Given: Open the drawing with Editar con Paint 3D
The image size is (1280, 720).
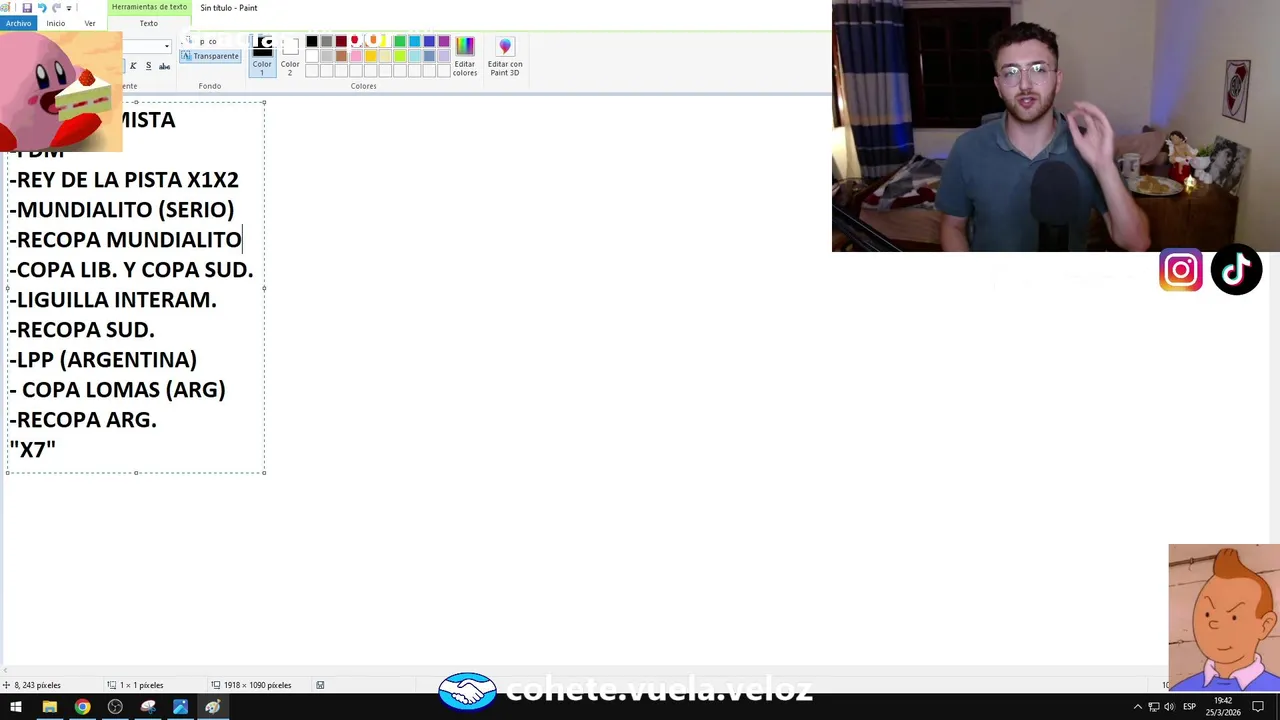Looking at the screenshot, I should click(505, 56).
